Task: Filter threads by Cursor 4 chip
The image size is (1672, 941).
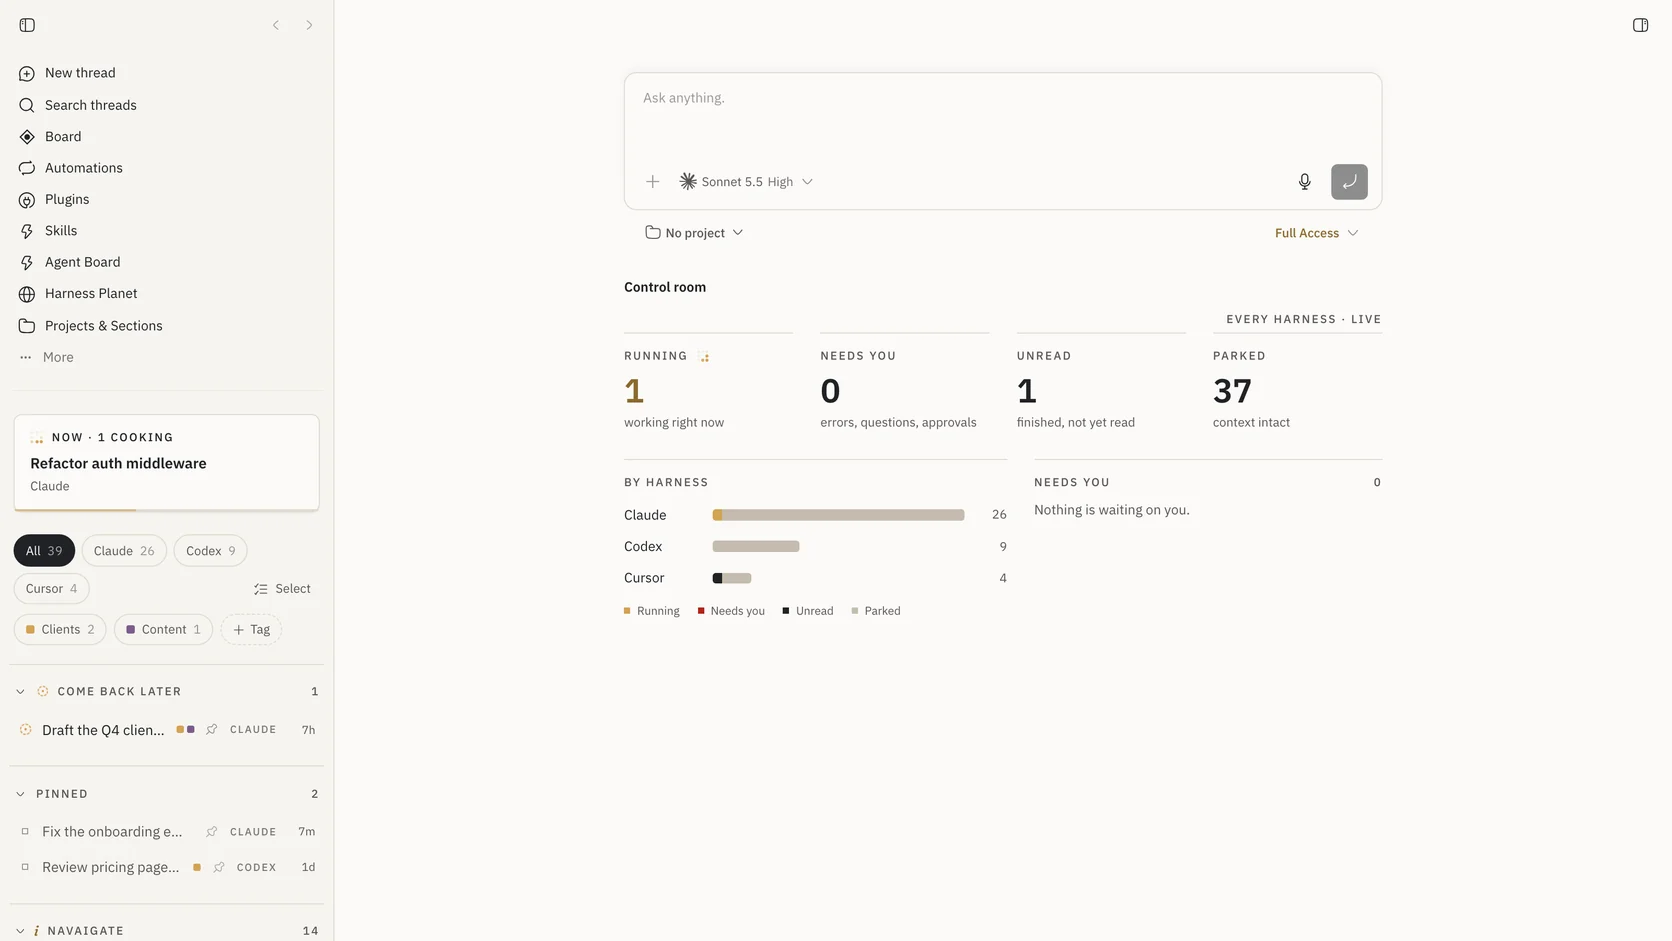Action: pos(51,589)
